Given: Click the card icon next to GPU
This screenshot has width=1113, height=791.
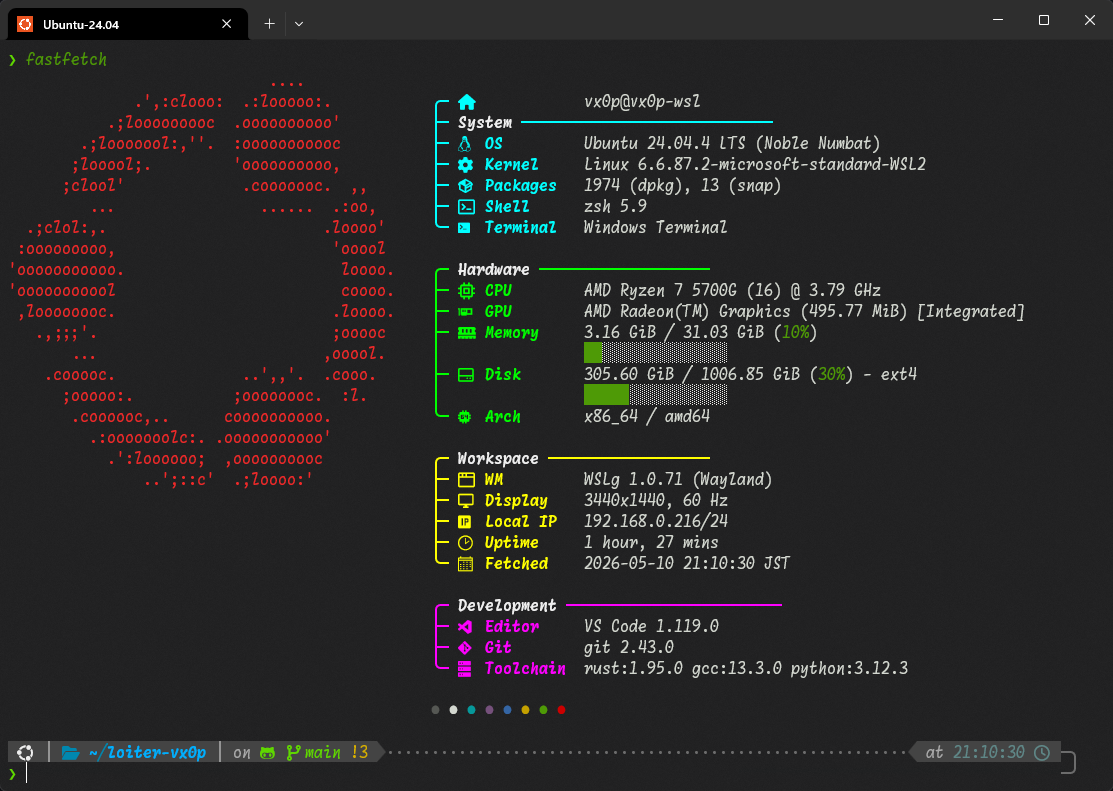Looking at the screenshot, I should [466, 312].
